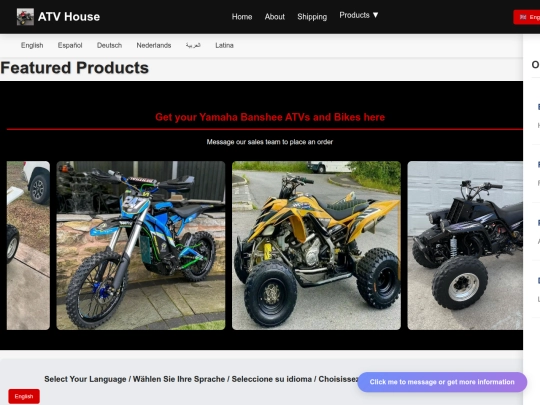The width and height of the screenshot is (540, 405).
Task: Click 'Get your Yamaha Banshee ATVs' headline
Action: pos(270,117)
